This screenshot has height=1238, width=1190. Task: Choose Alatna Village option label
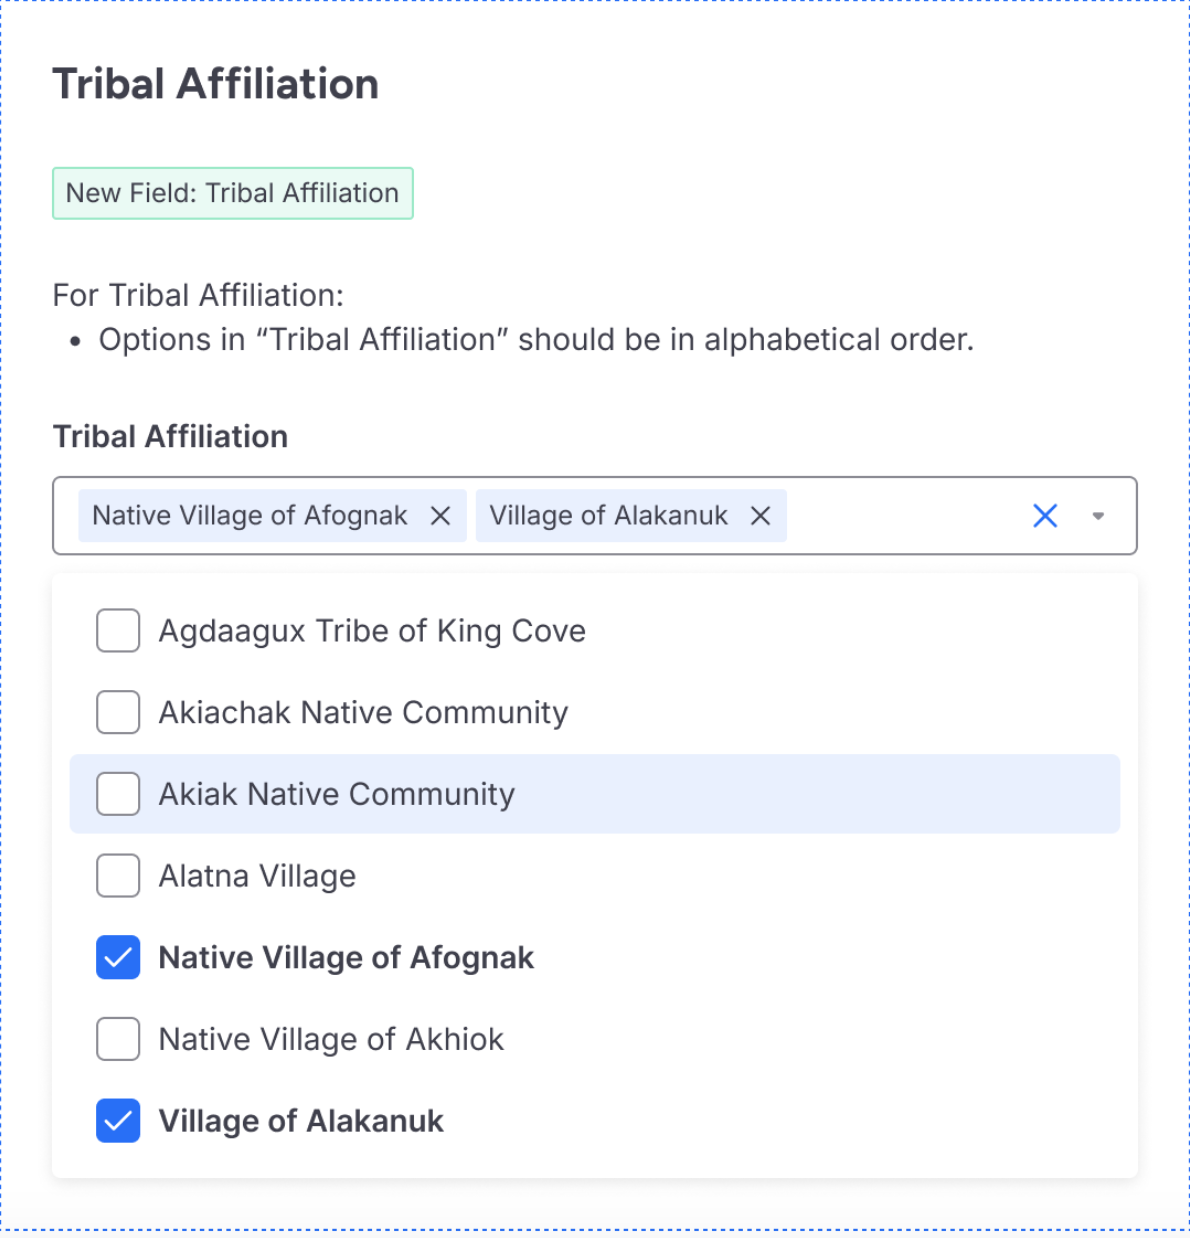pyautogui.click(x=257, y=876)
